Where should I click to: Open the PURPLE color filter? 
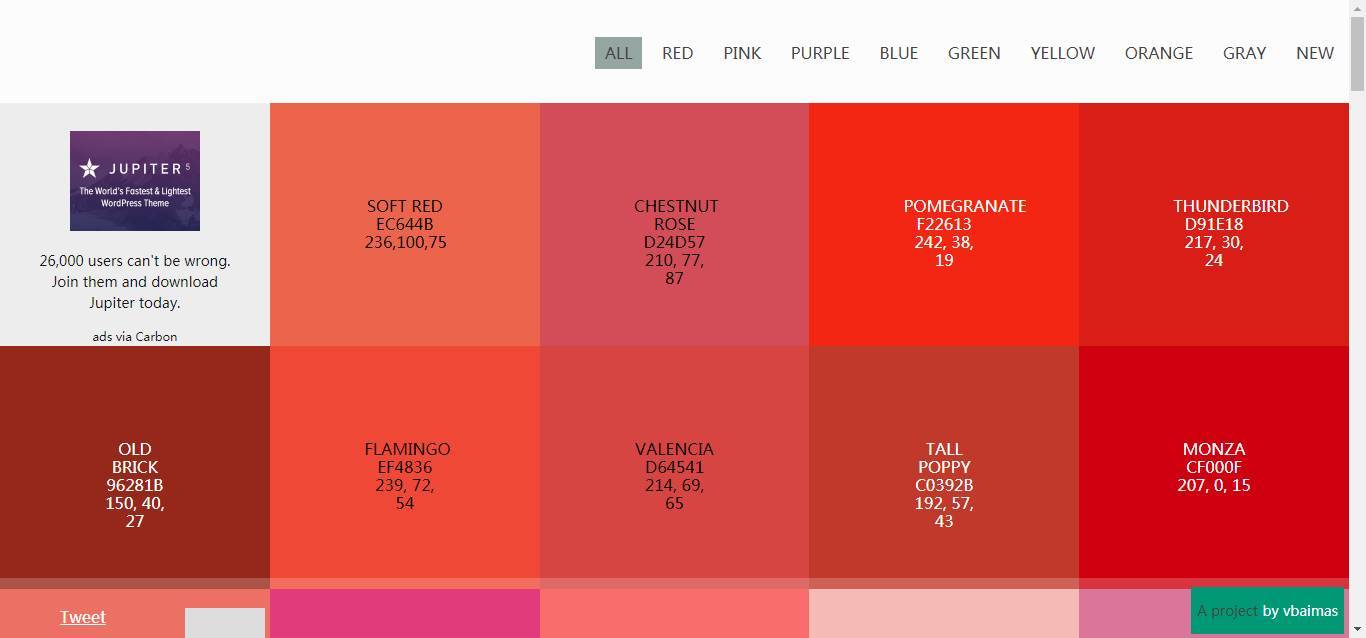(x=820, y=53)
